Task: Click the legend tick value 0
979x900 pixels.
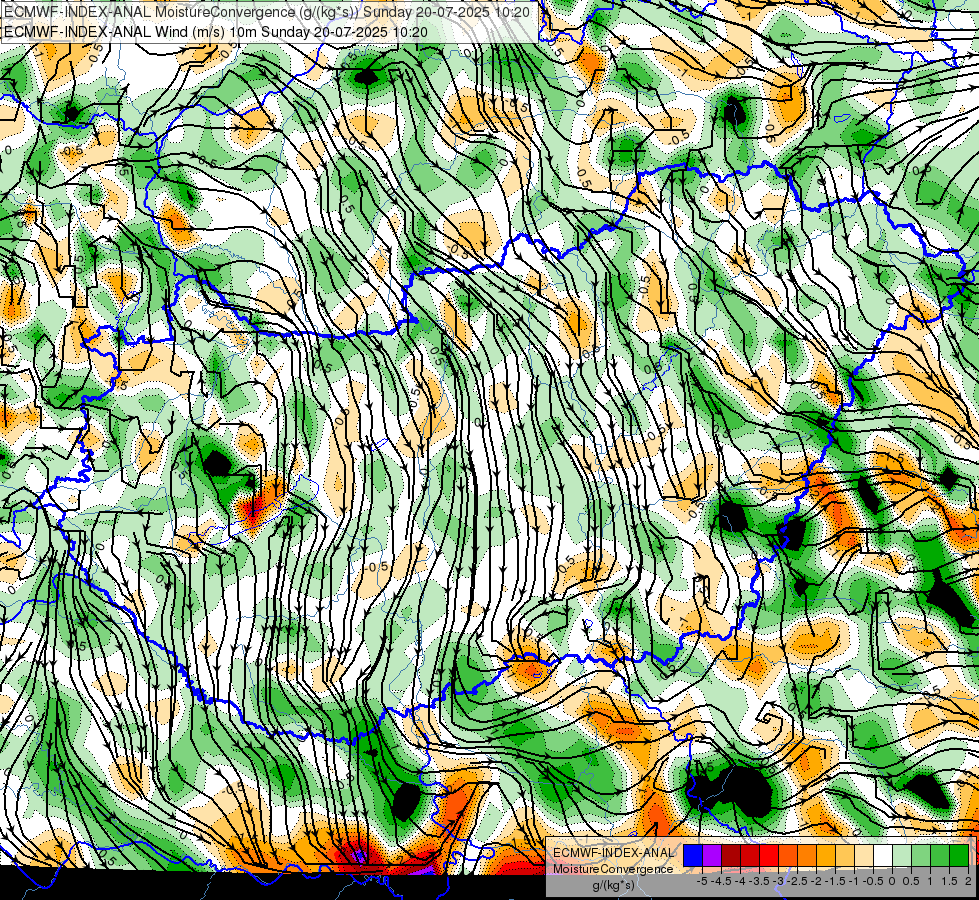Action: pyautogui.click(x=892, y=881)
